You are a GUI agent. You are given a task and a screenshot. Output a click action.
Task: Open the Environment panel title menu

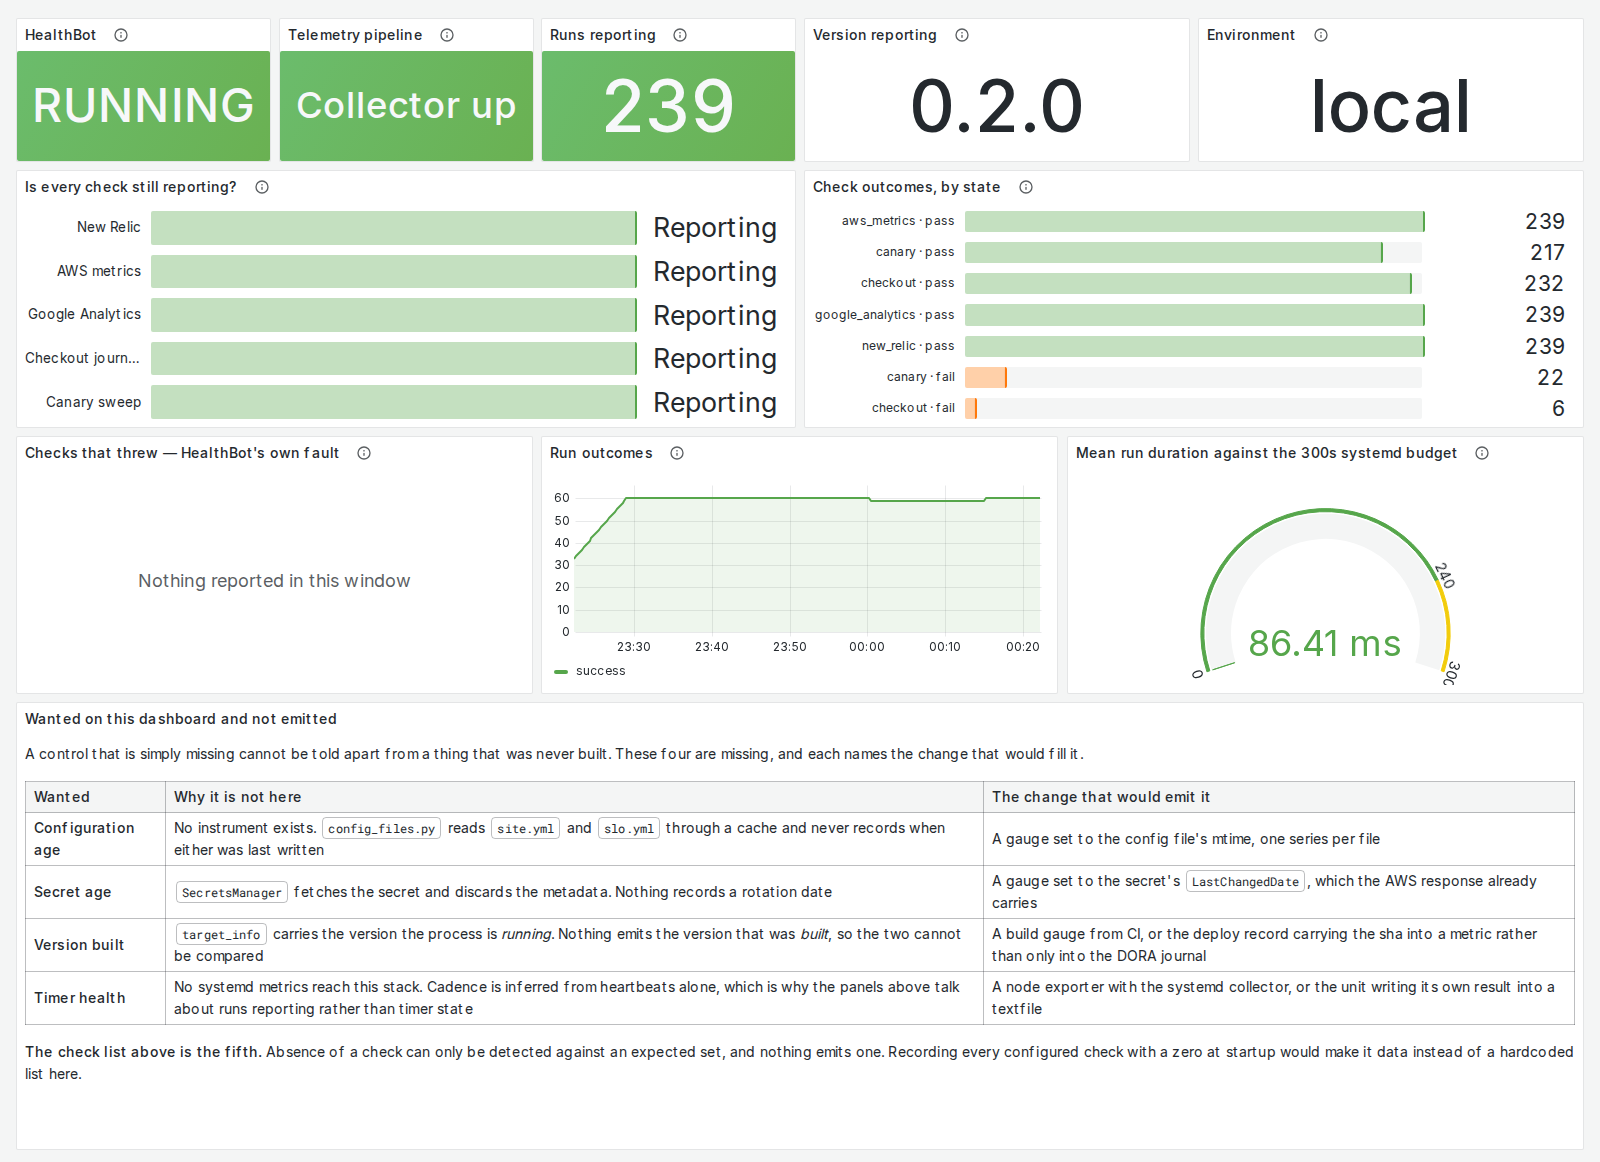point(1251,35)
